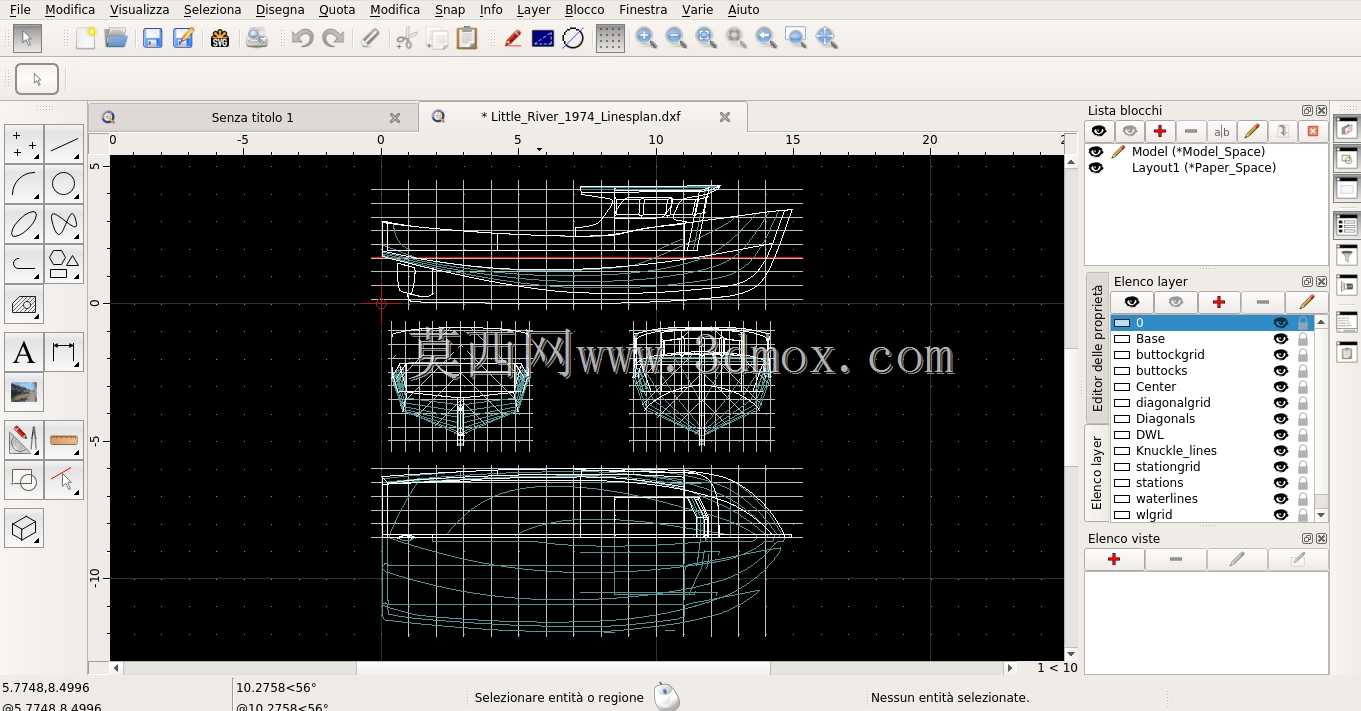Image resolution: width=1361 pixels, height=711 pixels.
Task: Click the color swatch of layer stationgrid
Action: tap(1122, 467)
